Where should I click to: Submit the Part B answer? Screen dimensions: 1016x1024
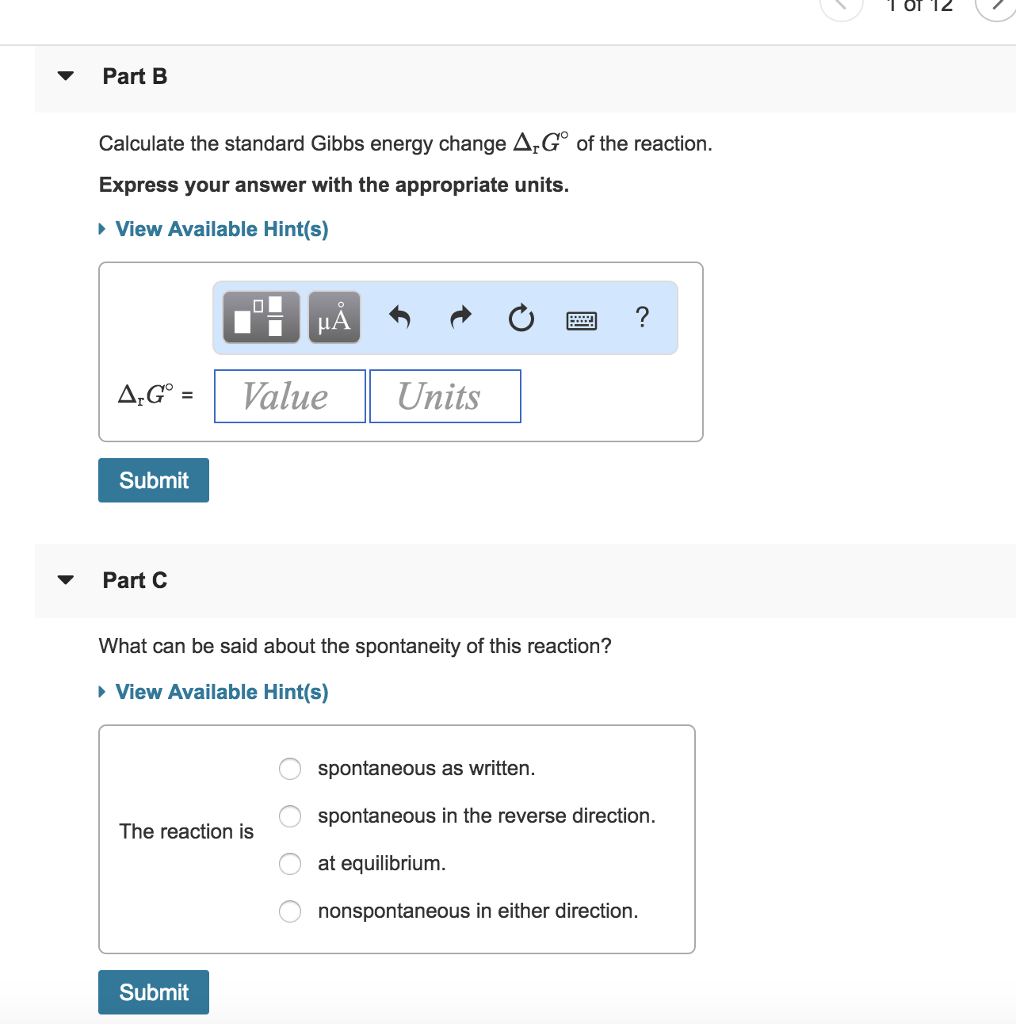click(153, 480)
